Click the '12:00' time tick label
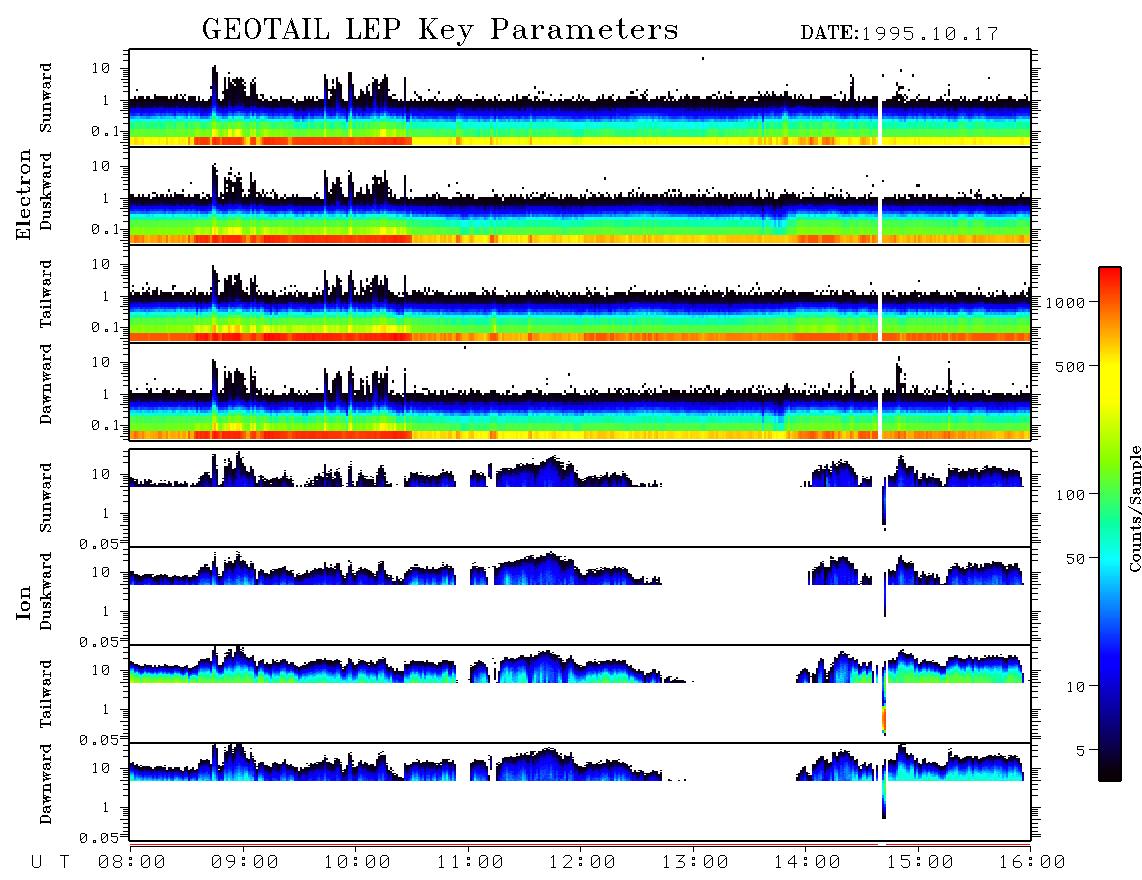The width and height of the screenshot is (1142, 880). pyautogui.click(x=583, y=862)
